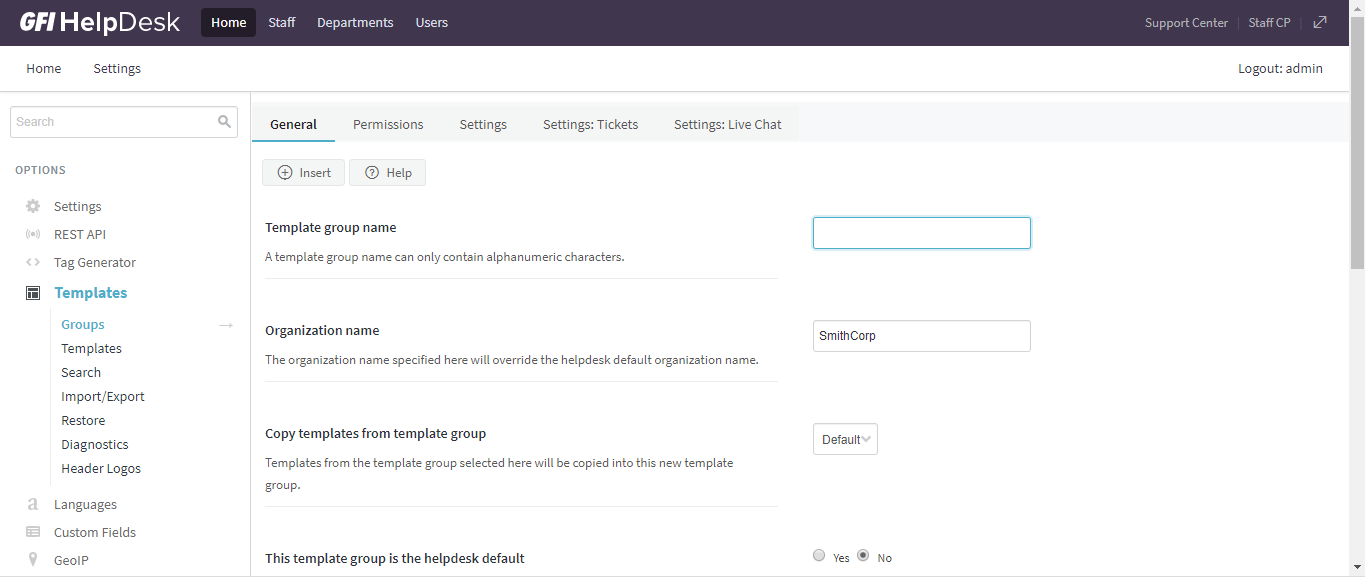Viewport: 1365px width, 582px height.
Task: Focus the Template group name field
Action: 921,233
